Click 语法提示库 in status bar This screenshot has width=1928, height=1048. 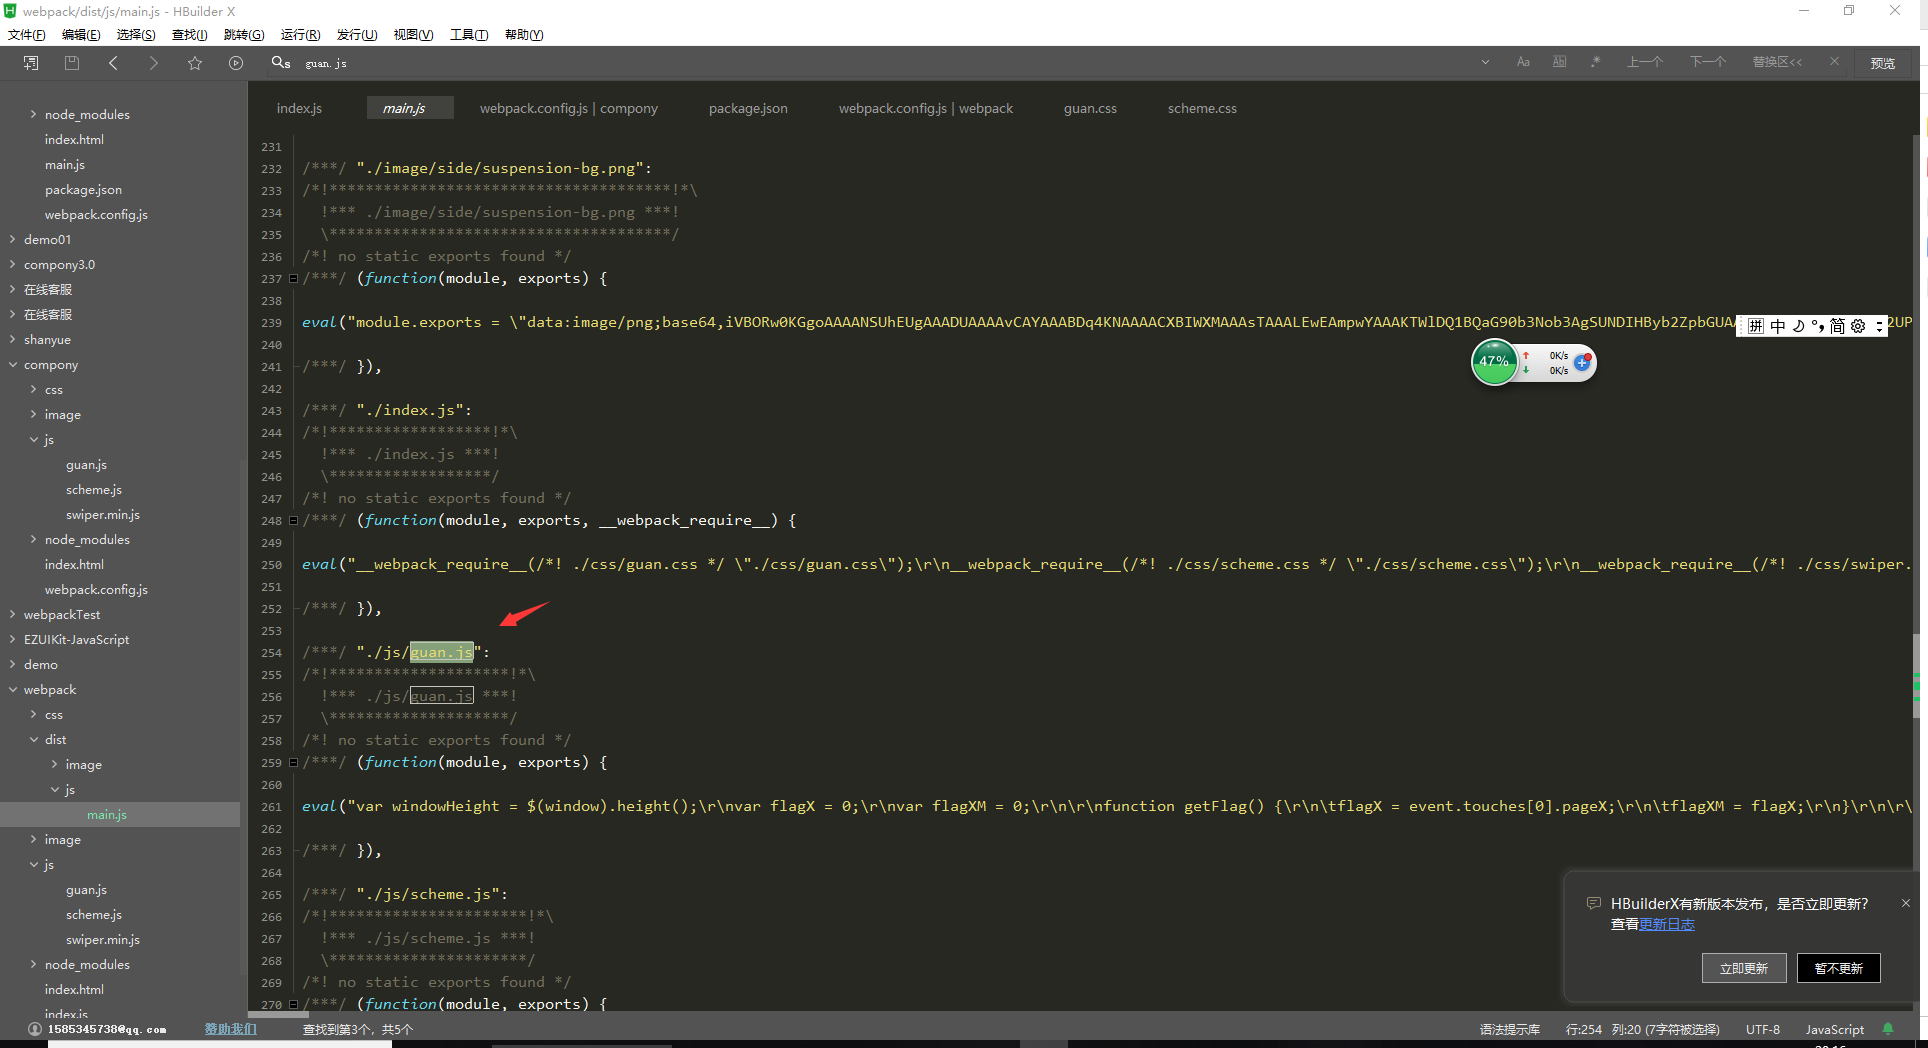1510,1029
